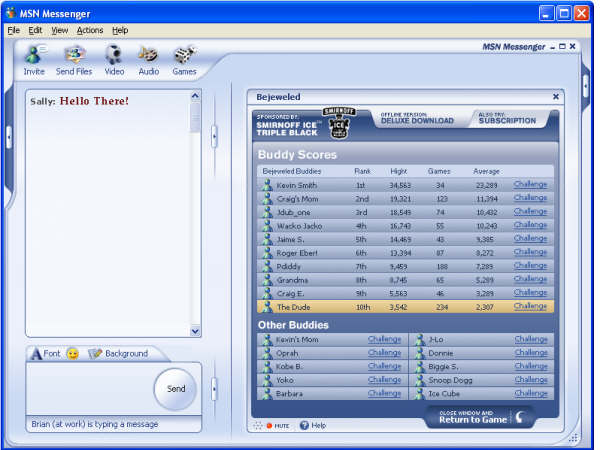
Task: Click the buddy icon next to J-Lo
Action: coord(420,340)
